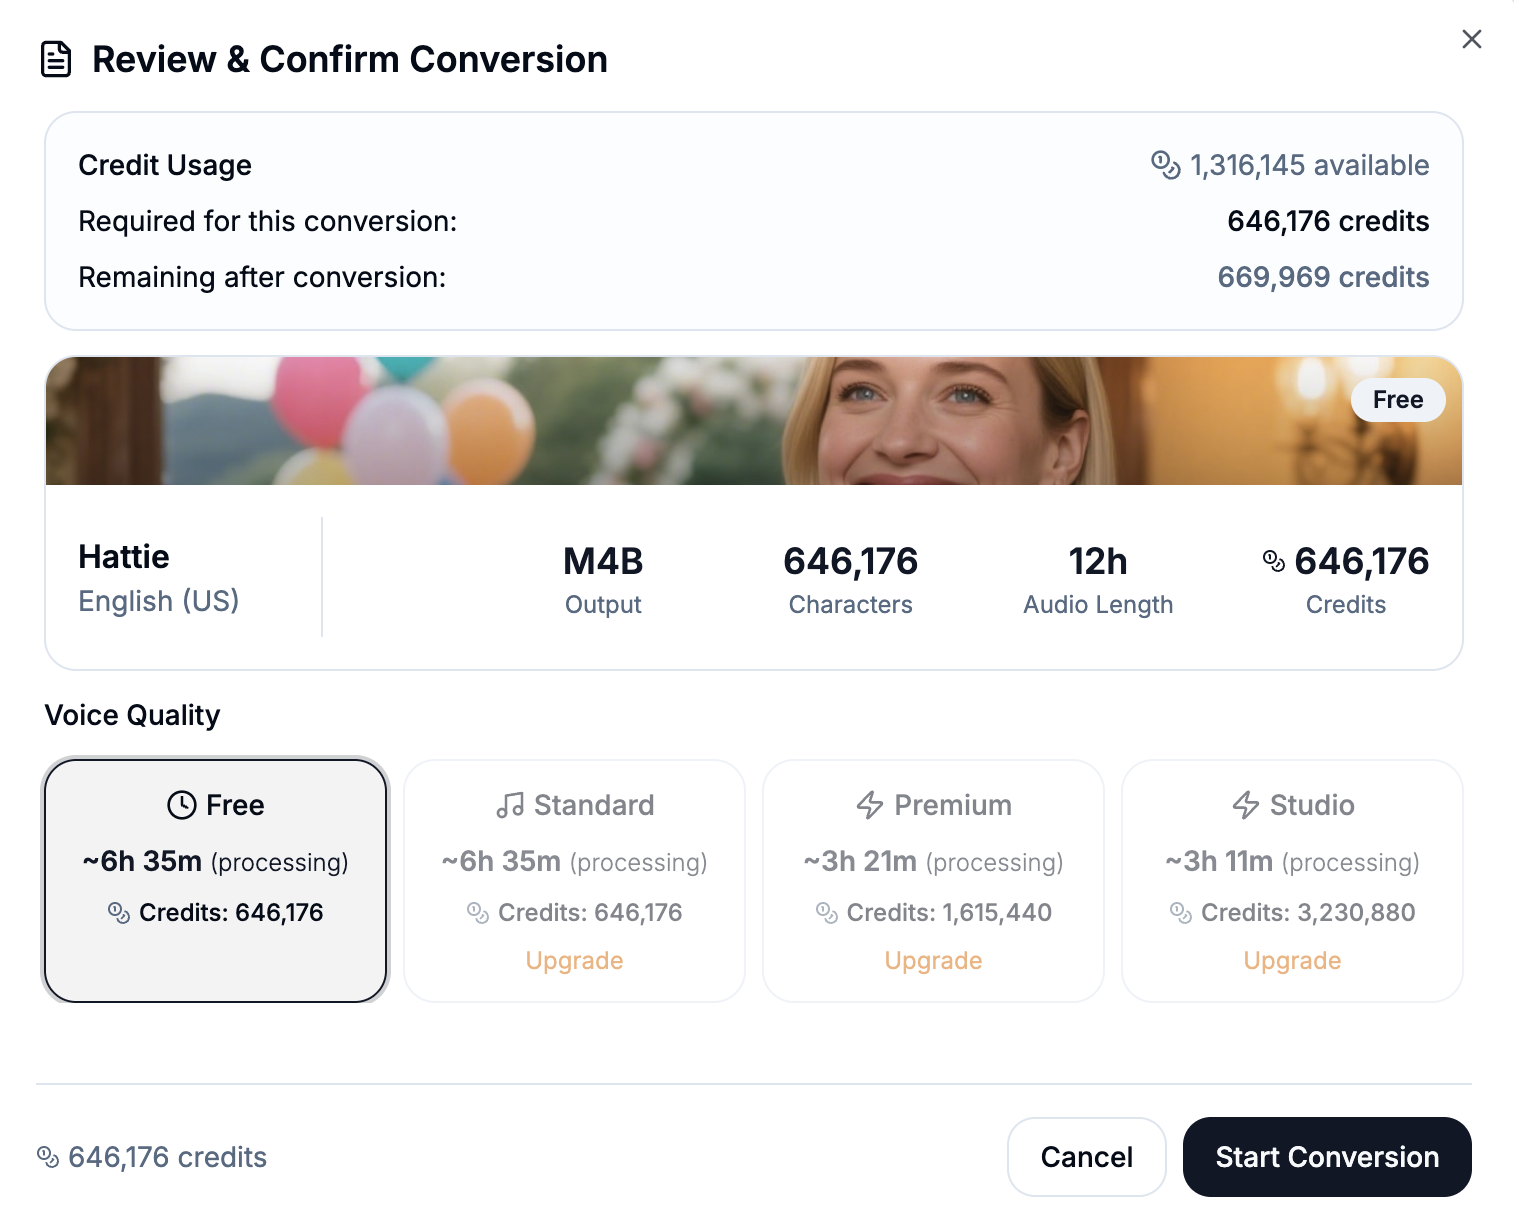Viewport: 1514px width, 1228px height.
Task: Click the music note icon on Standard
Action: coord(510,805)
